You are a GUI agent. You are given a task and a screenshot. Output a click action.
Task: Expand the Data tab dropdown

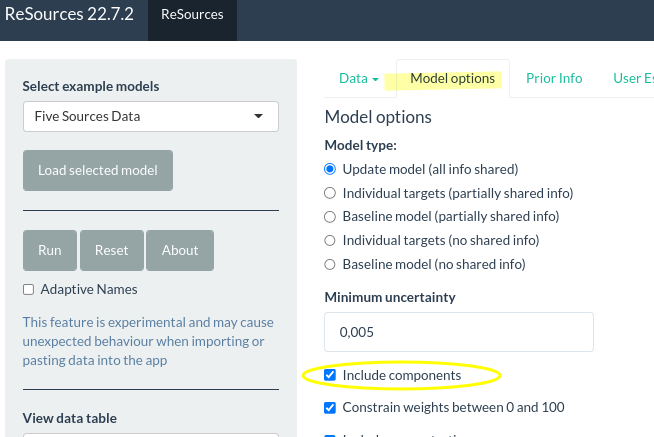tap(359, 78)
